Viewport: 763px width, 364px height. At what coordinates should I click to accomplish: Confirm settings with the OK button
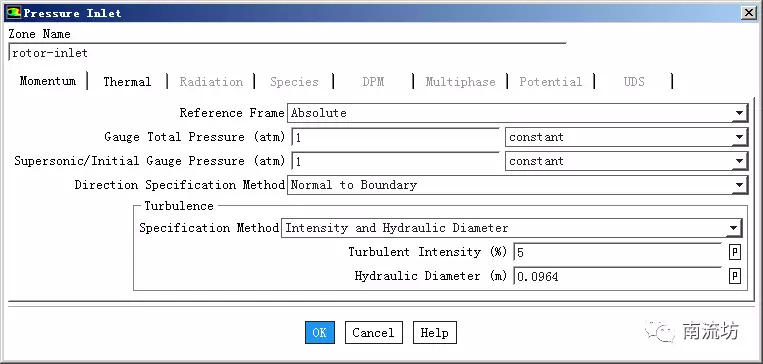click(x=320, y=333)
